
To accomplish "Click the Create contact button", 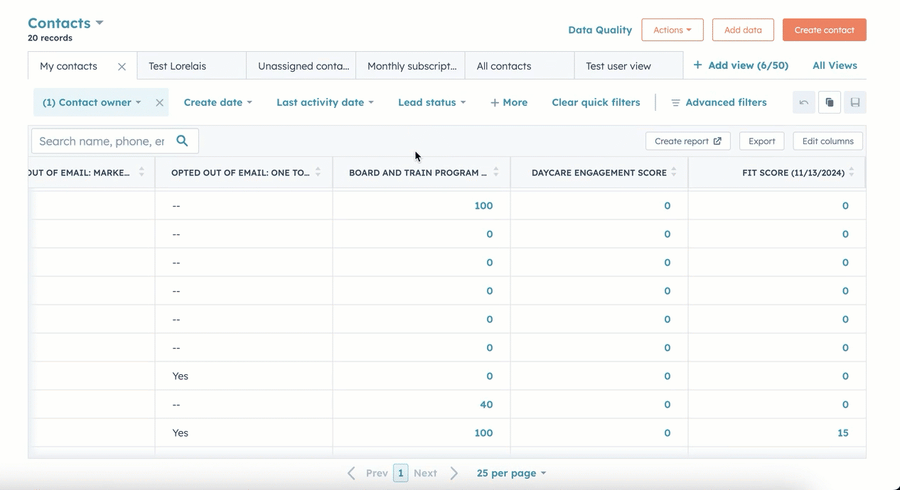I will coord(824,30).
